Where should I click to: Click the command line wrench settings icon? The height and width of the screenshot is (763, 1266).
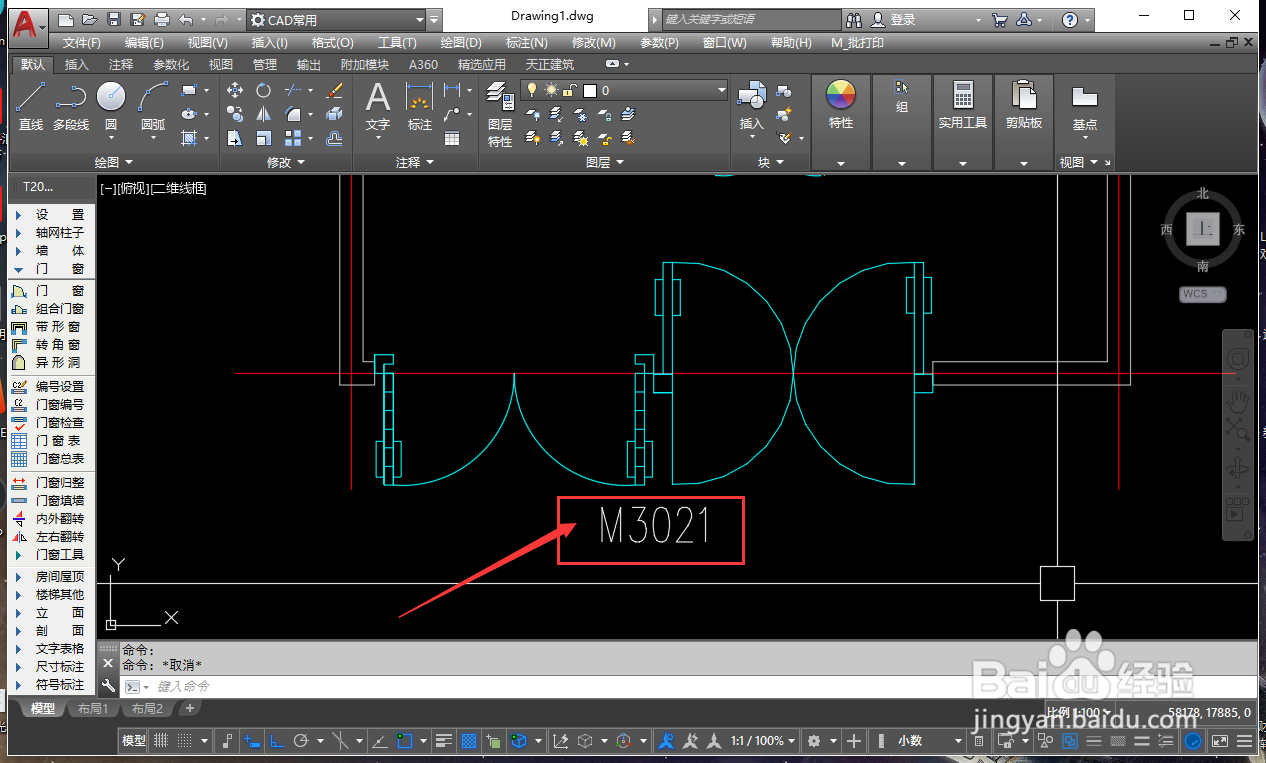point(109,686)
